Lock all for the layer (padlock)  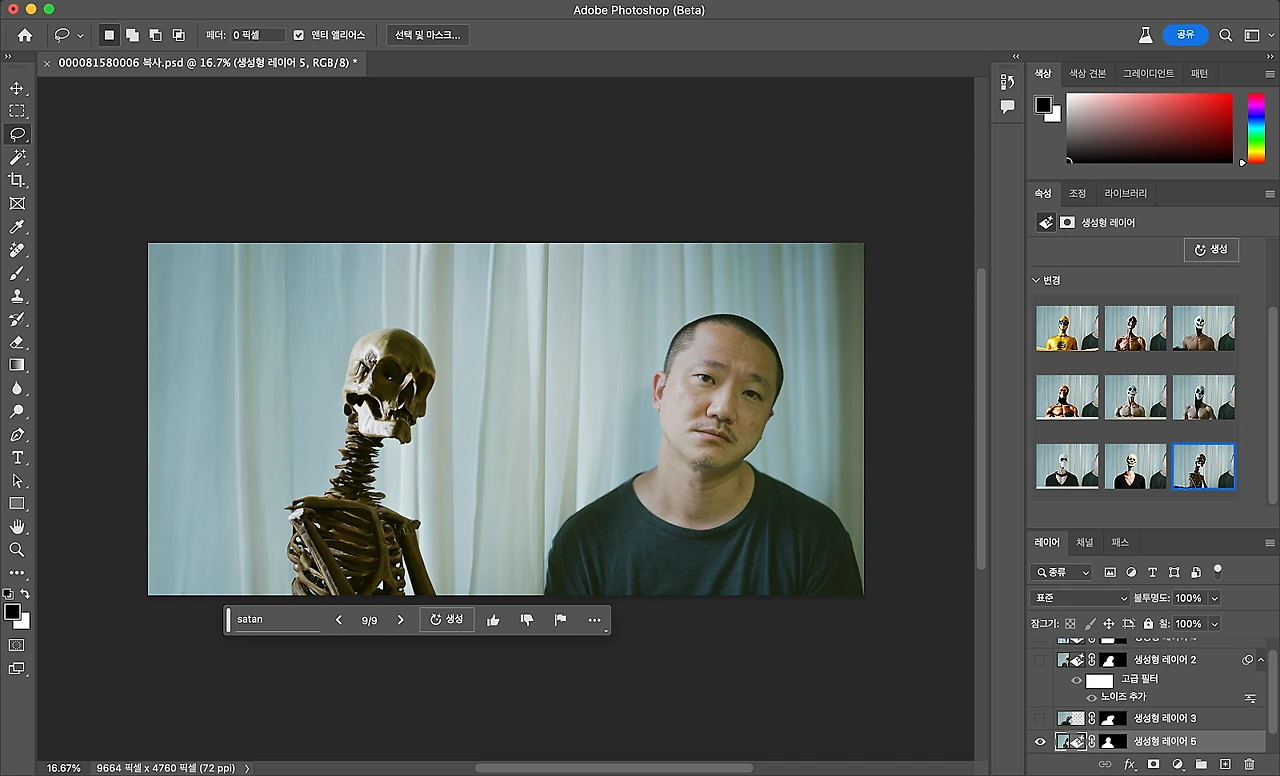click(1148, 624)
